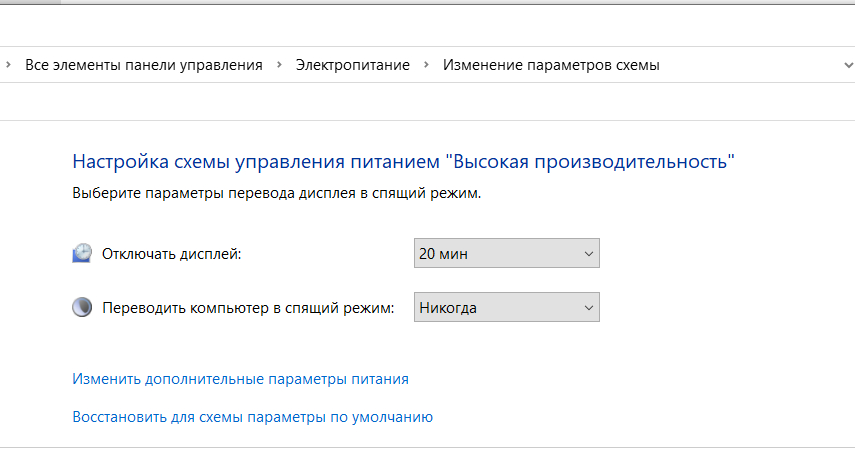This screenshot has height=451, width=855.
Task: Open the address bar history dropdown arrow
Action: point(848,65)
